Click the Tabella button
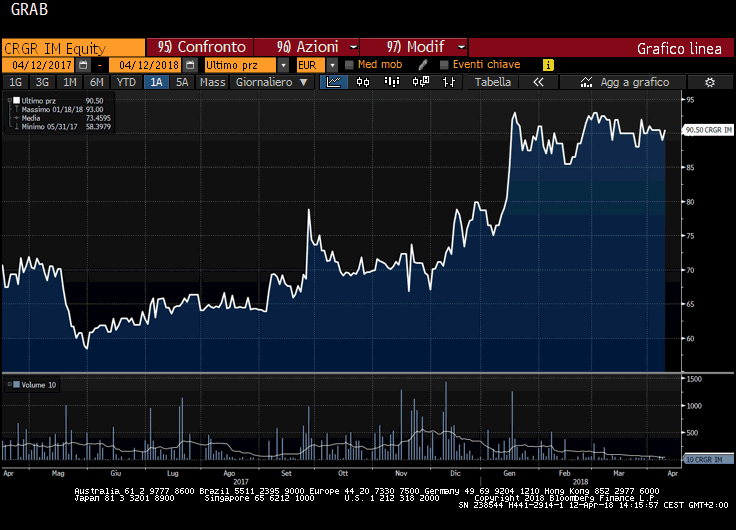736x530 pixels. click(x=492, y=82)
